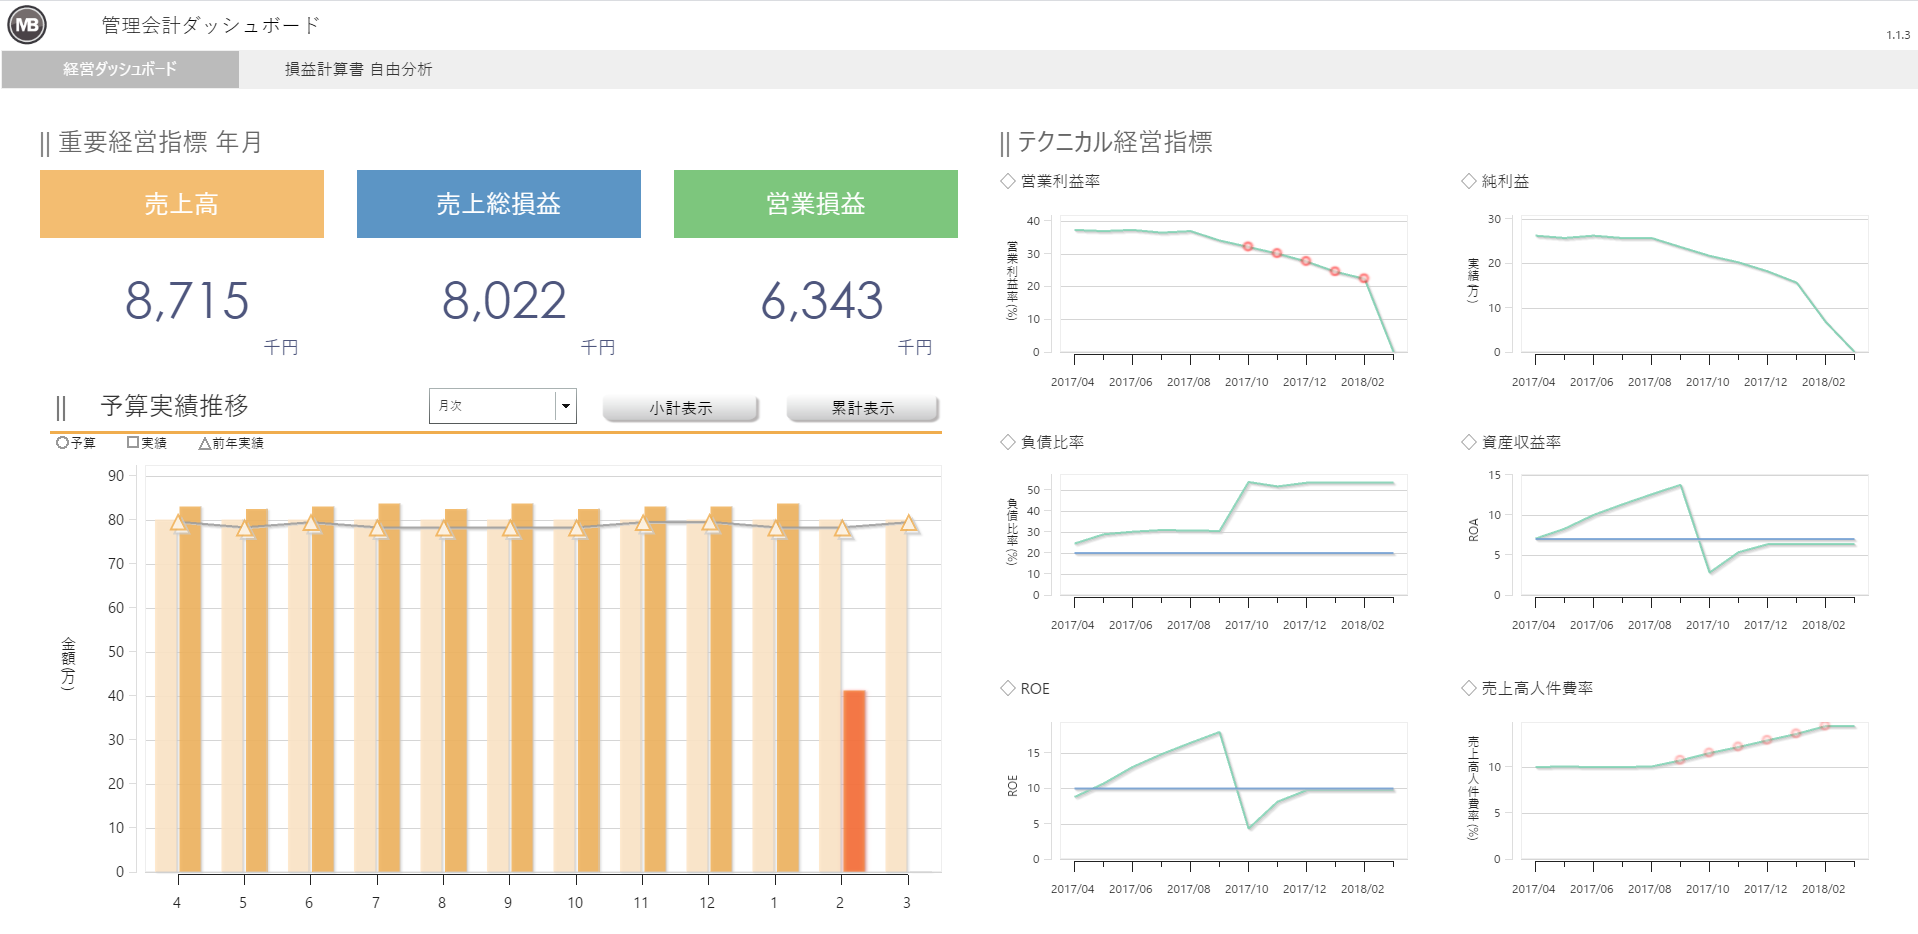Select the green 営業損益 tile

815,204
